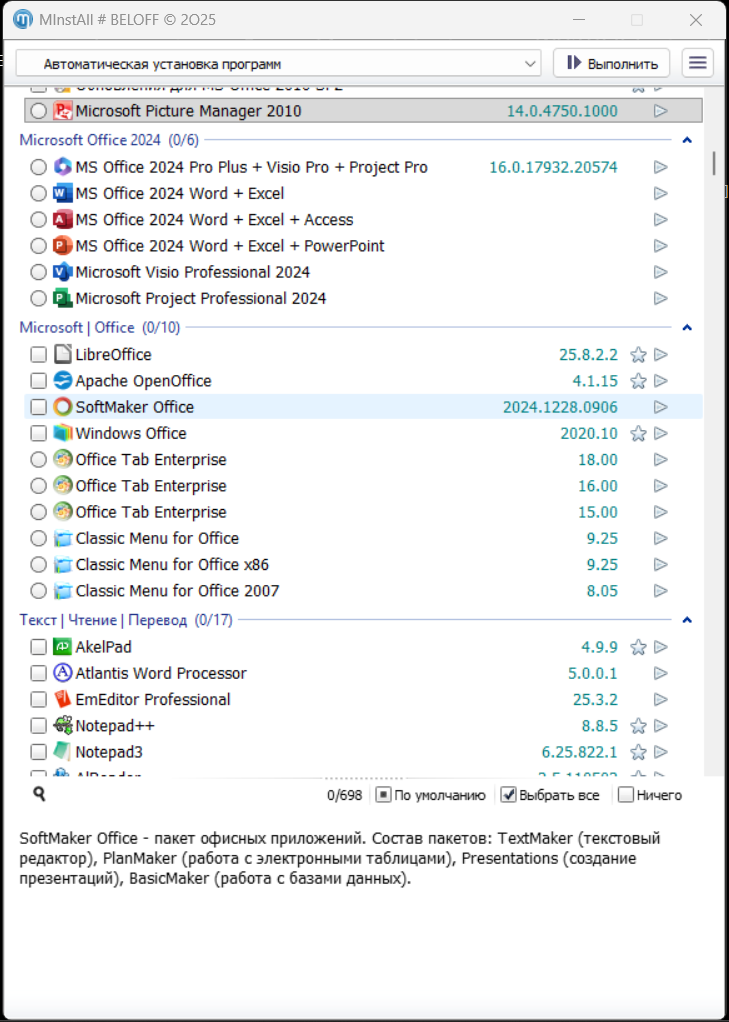Click the star icon beside AkelPad
The height and width of the screenshot is (1022, 729).
638,647
